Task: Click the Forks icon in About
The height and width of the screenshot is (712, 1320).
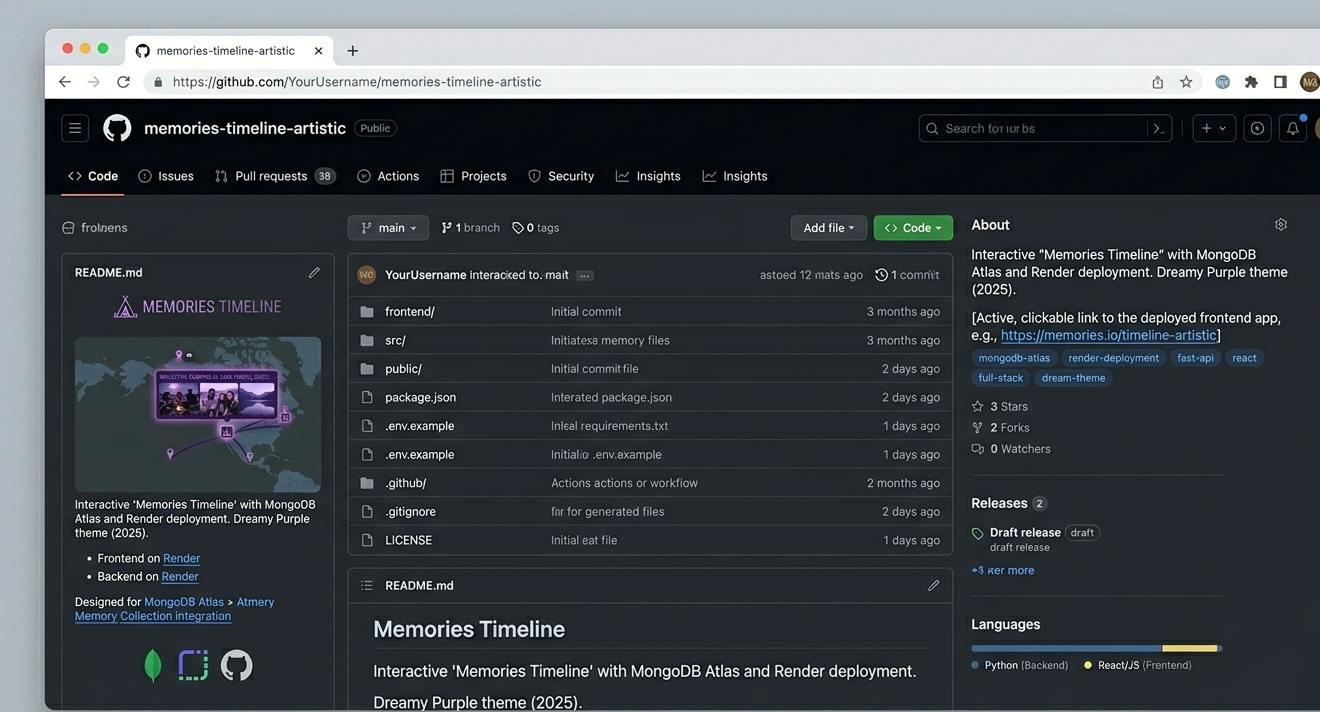Action: coord(978,428)
